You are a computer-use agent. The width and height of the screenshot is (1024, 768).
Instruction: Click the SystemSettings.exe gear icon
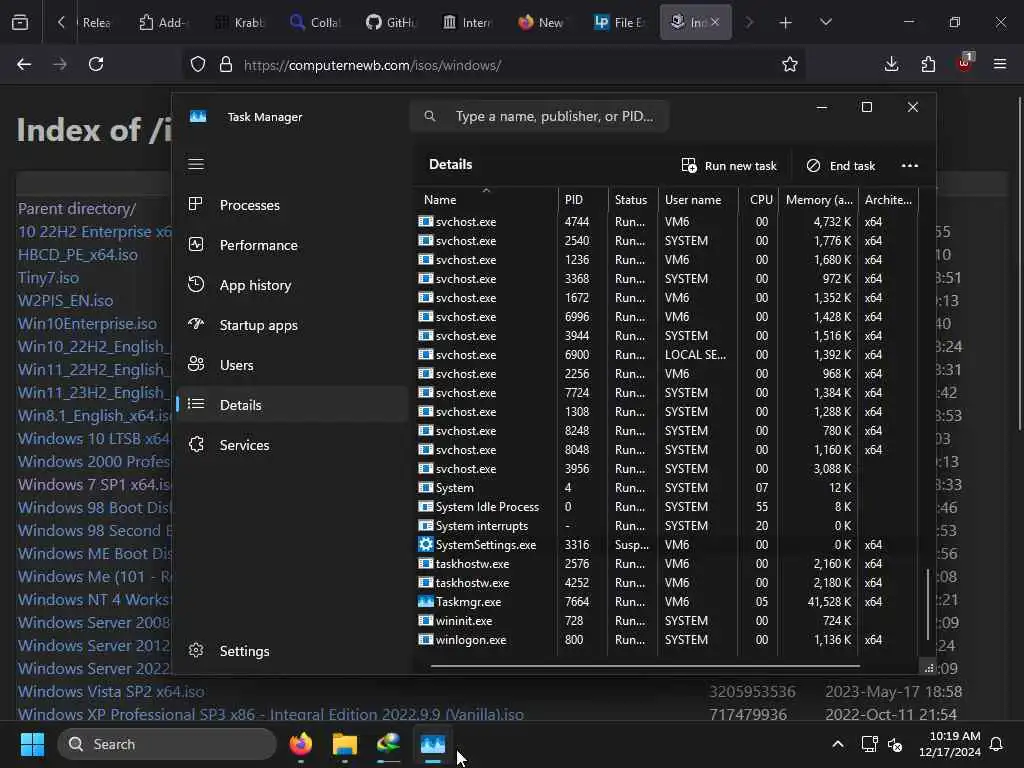coord(426,545)
